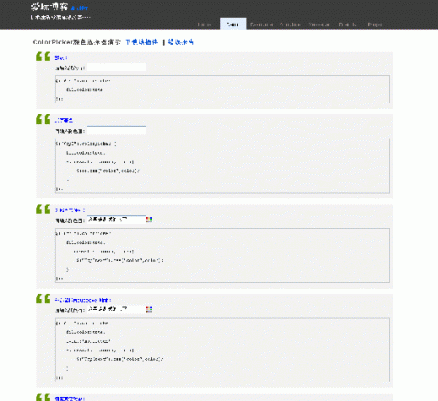The image size is (438, 401).
Task: Click the blue link after the vertical bar separator
Action: [x=181, y=42]
